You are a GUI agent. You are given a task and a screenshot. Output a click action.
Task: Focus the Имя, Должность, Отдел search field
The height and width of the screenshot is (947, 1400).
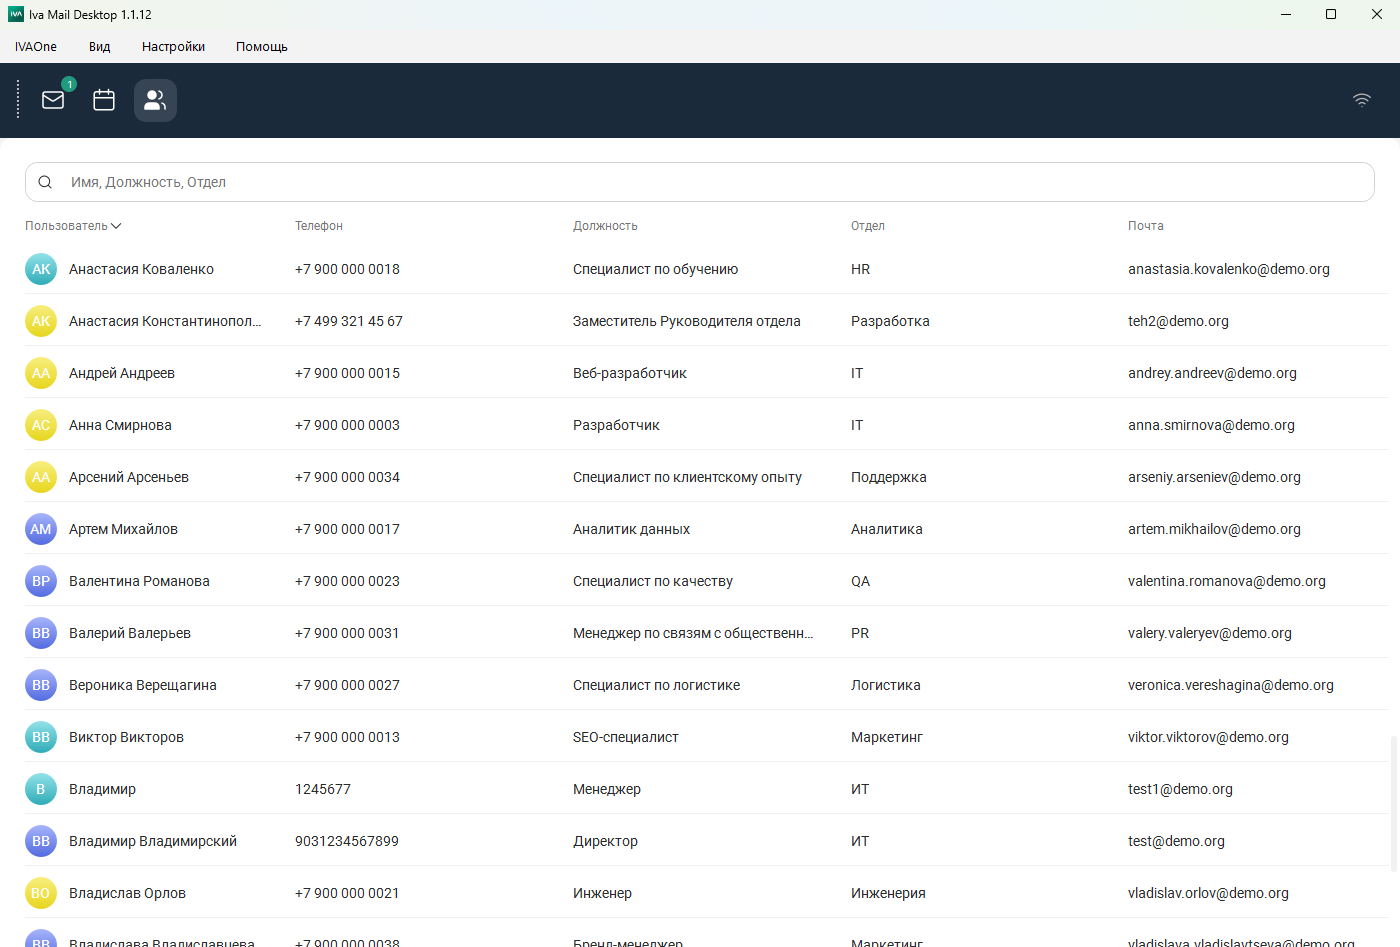[700, 182]
